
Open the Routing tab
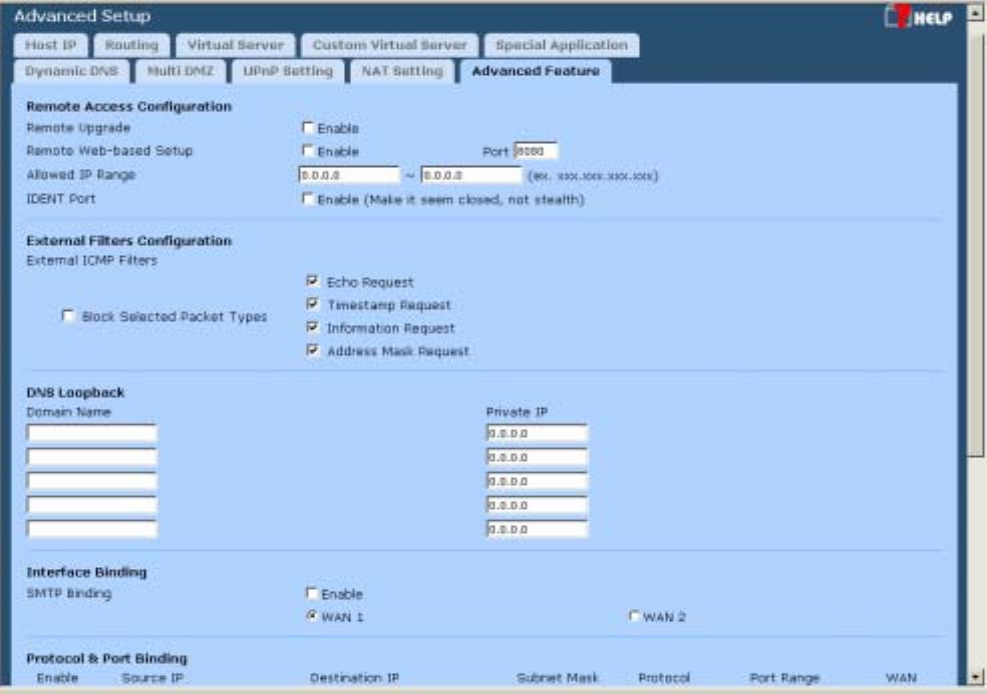[132, 45]
